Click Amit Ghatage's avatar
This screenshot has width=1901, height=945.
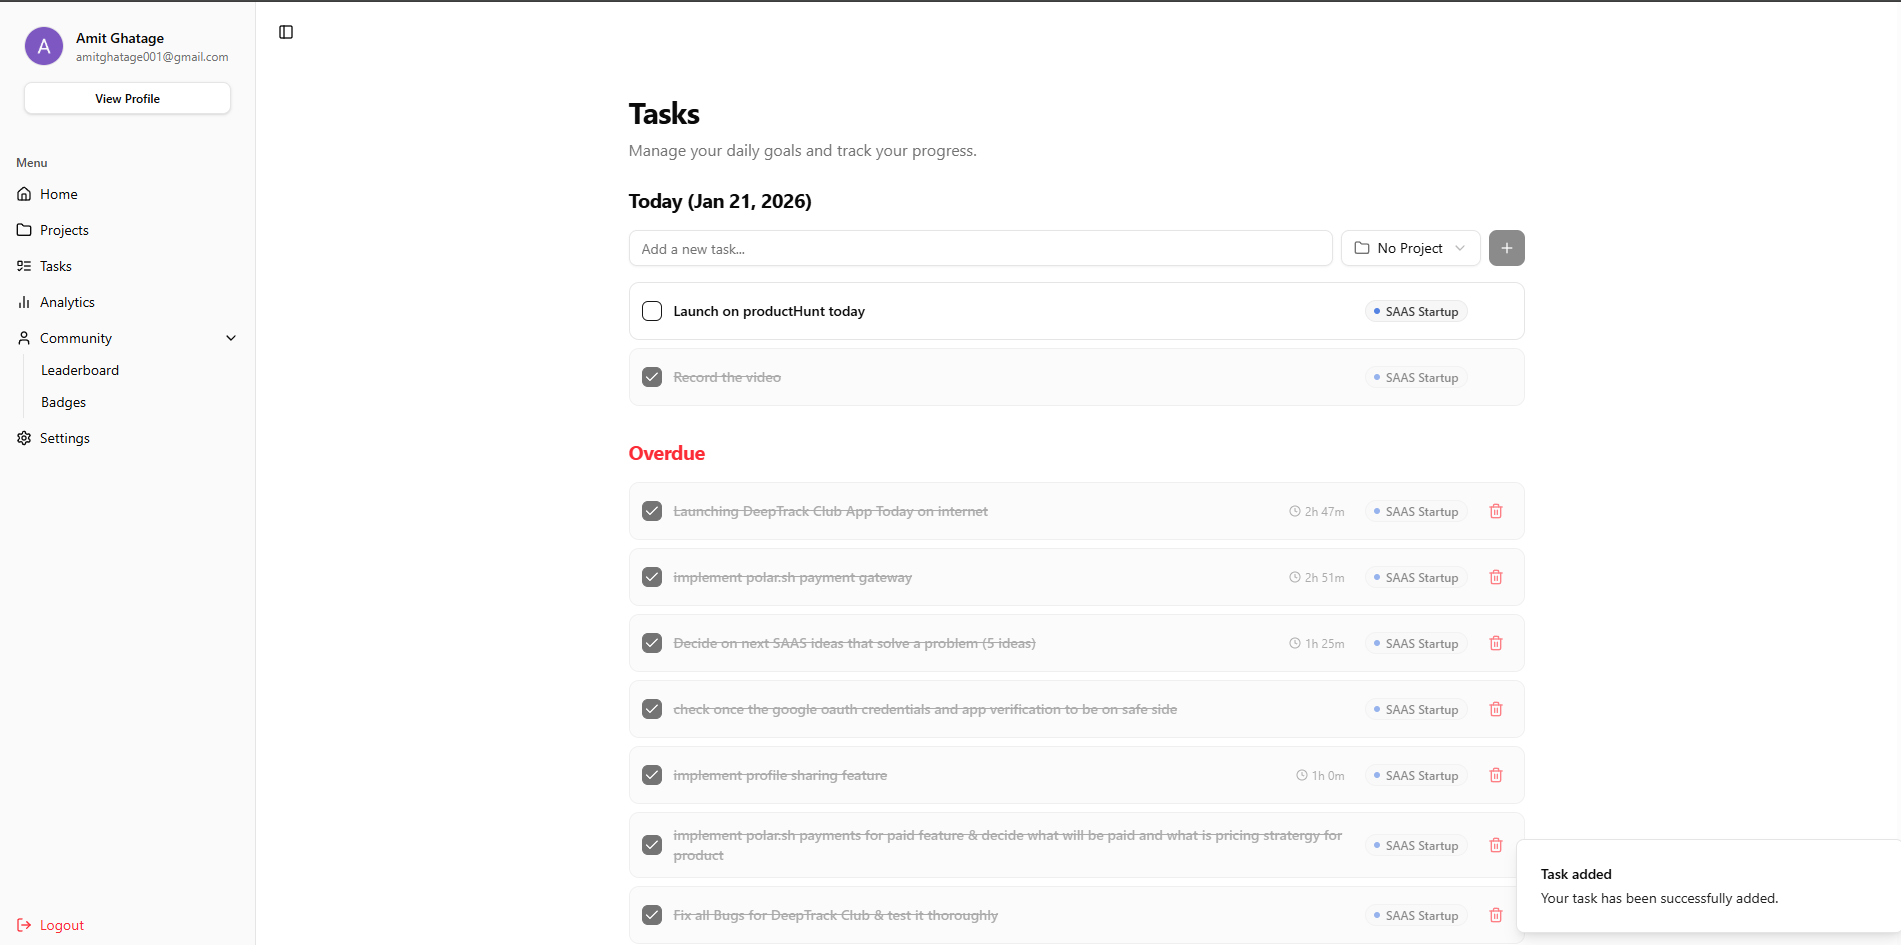(43, 46)
